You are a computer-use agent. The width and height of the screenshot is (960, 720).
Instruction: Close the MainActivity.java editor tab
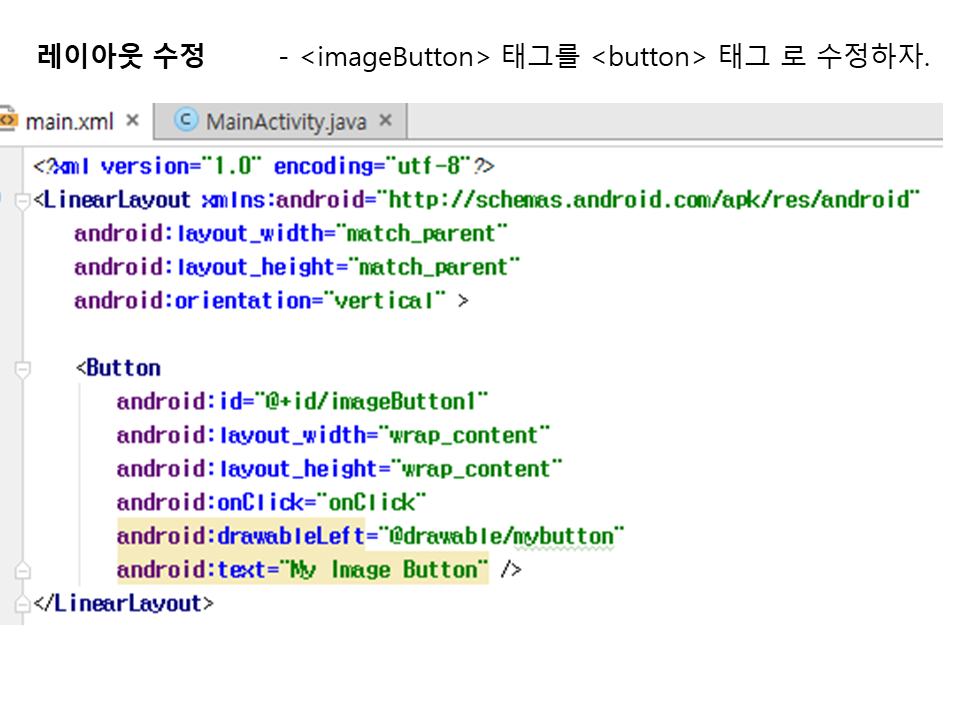click(x=386, y=122)
